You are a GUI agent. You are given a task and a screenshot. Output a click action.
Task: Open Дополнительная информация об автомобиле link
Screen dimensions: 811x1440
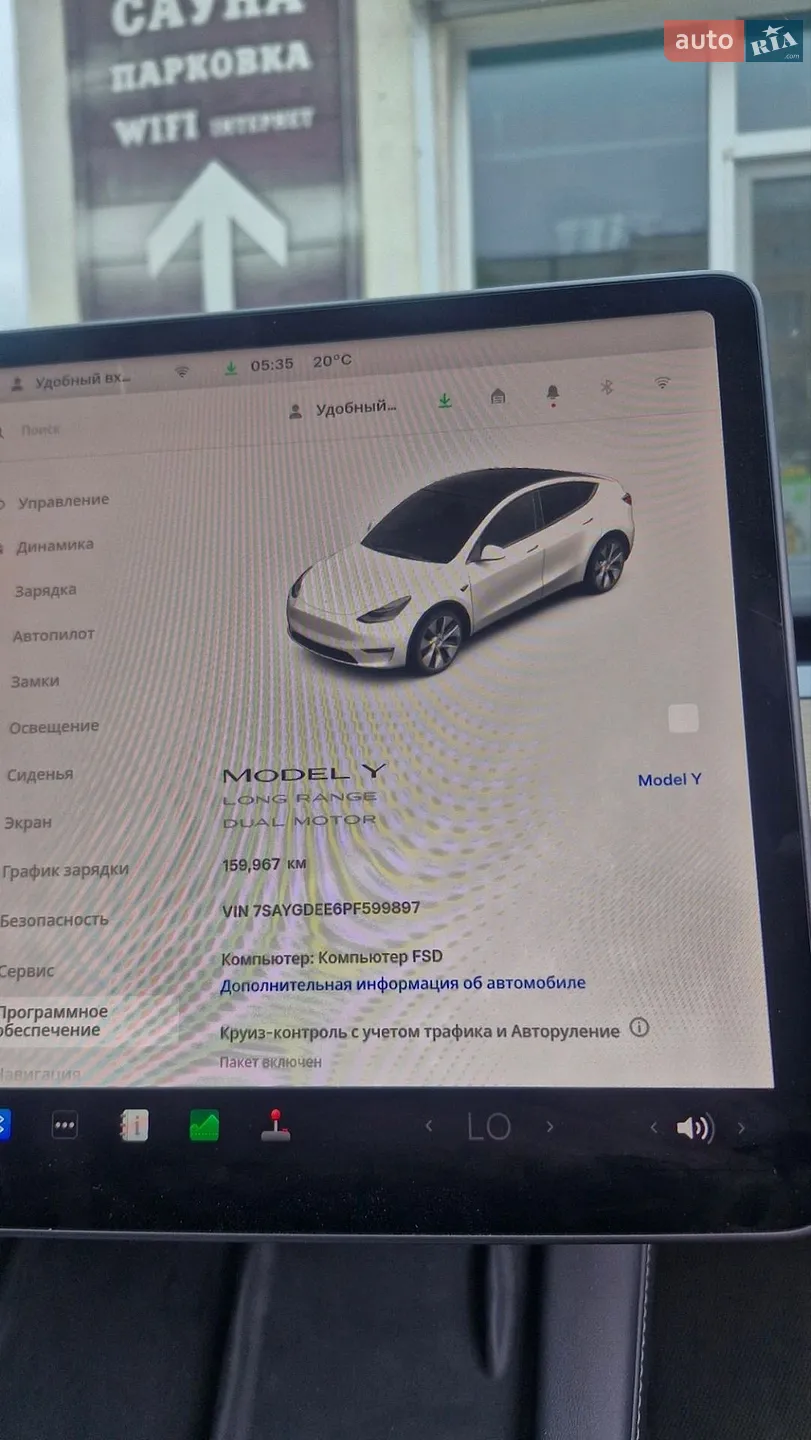pyautogui.click(x=403, y=983)
